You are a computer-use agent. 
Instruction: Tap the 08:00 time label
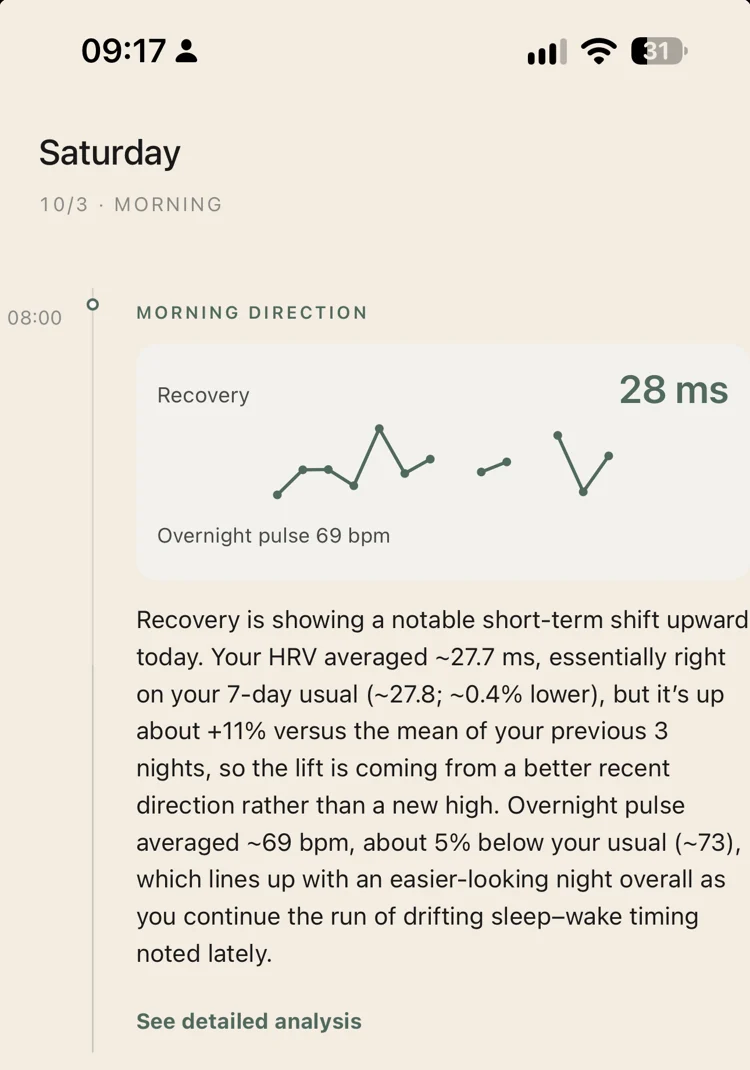35,317
